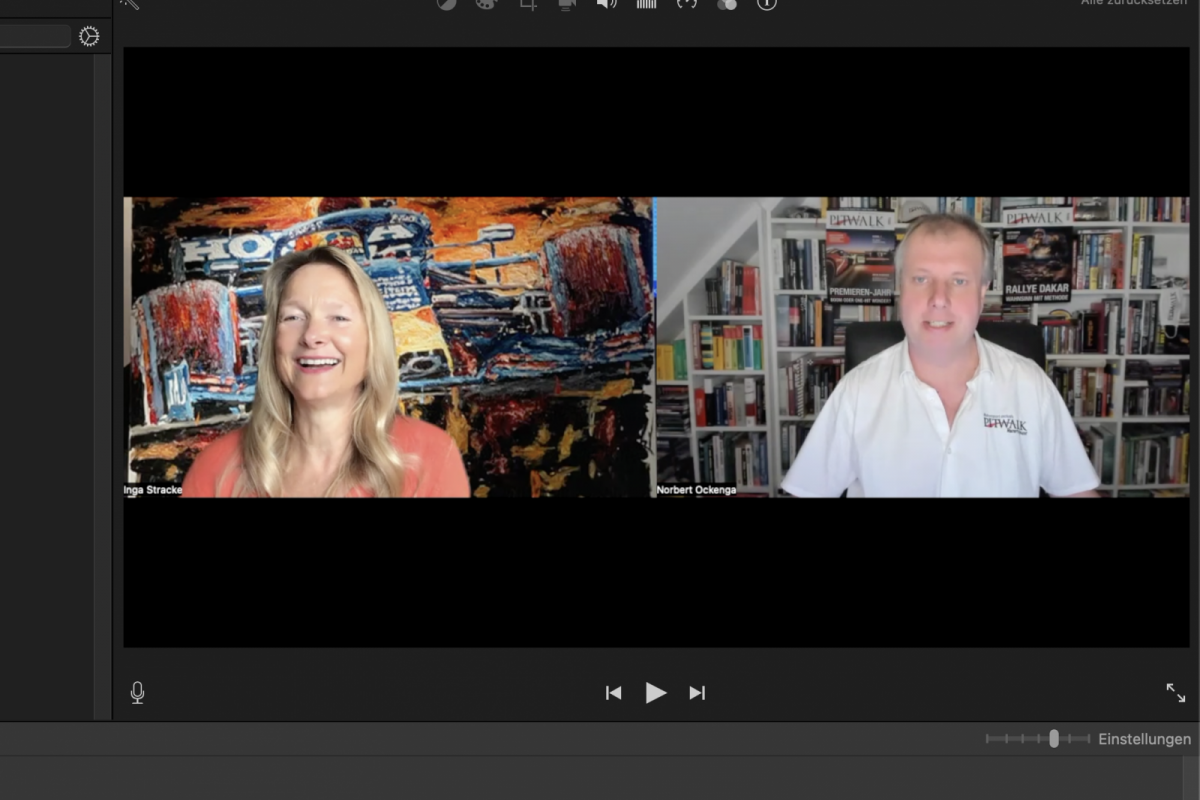Open the volume controls speaker icon
Image resolution: width=1200 pixels, height=800 pixels.
pos(607,4)
